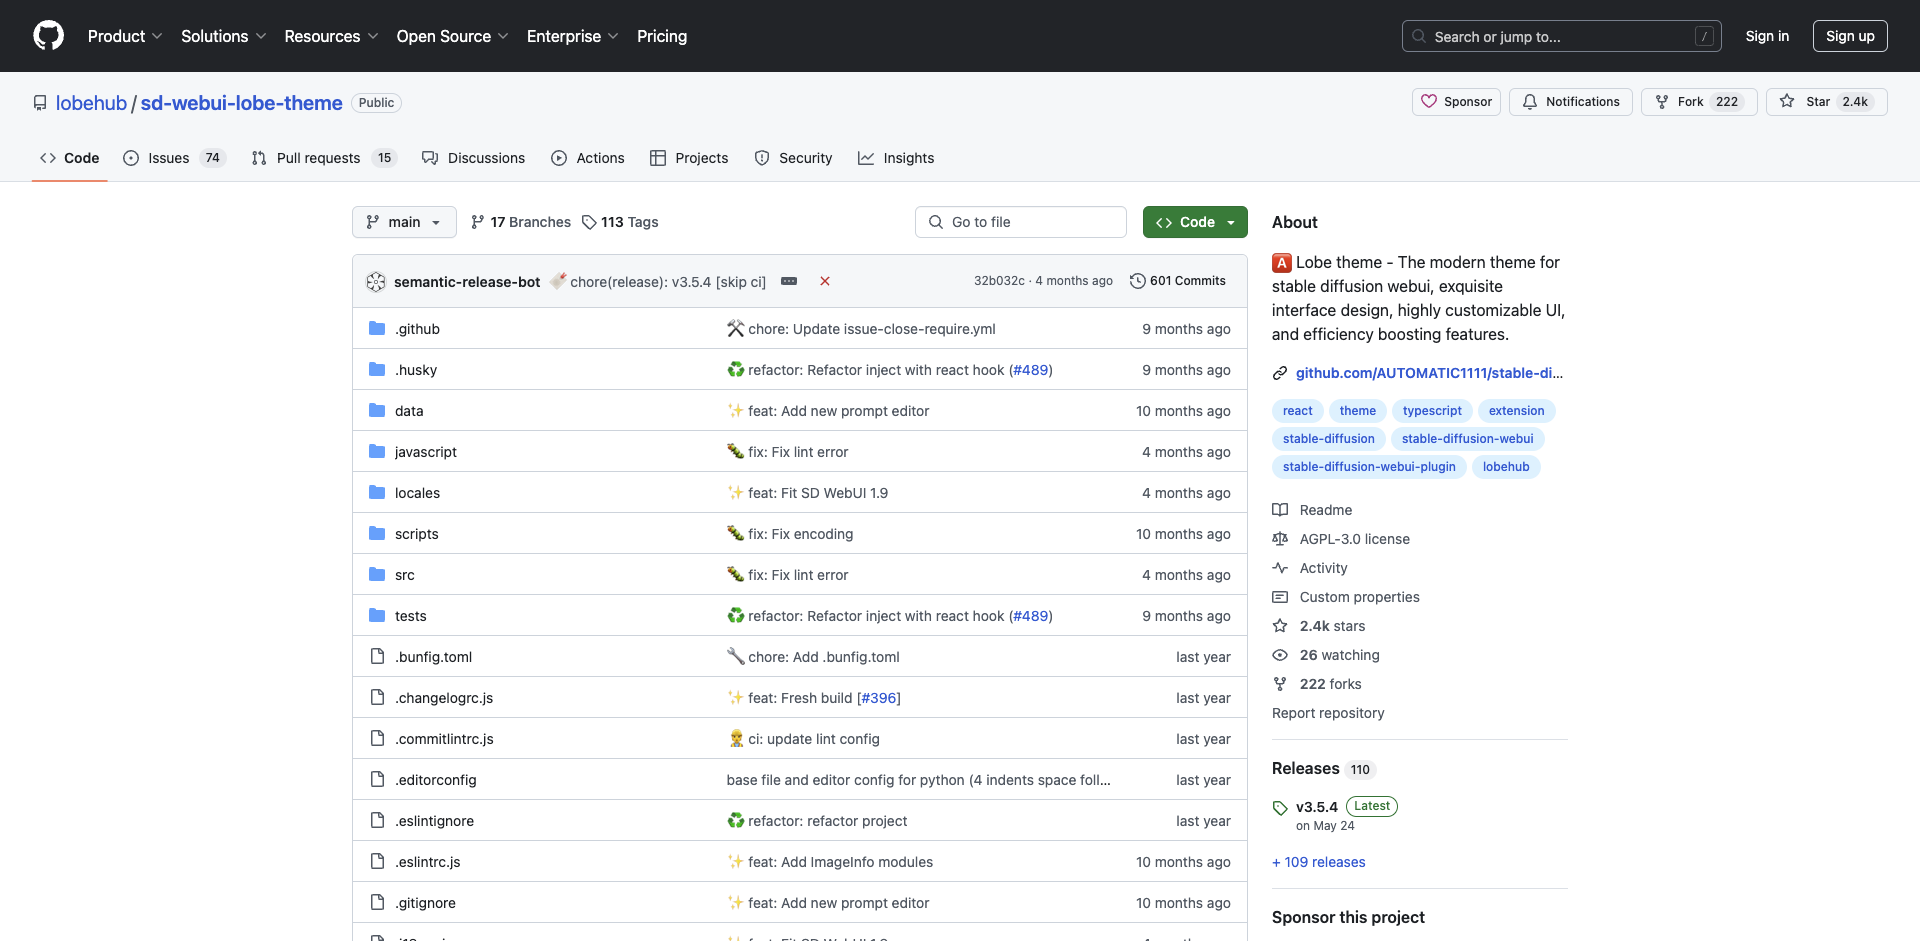Open the Projects tab
The height and width of the screenshot is (941, 1920).
[x=689, y=158]
